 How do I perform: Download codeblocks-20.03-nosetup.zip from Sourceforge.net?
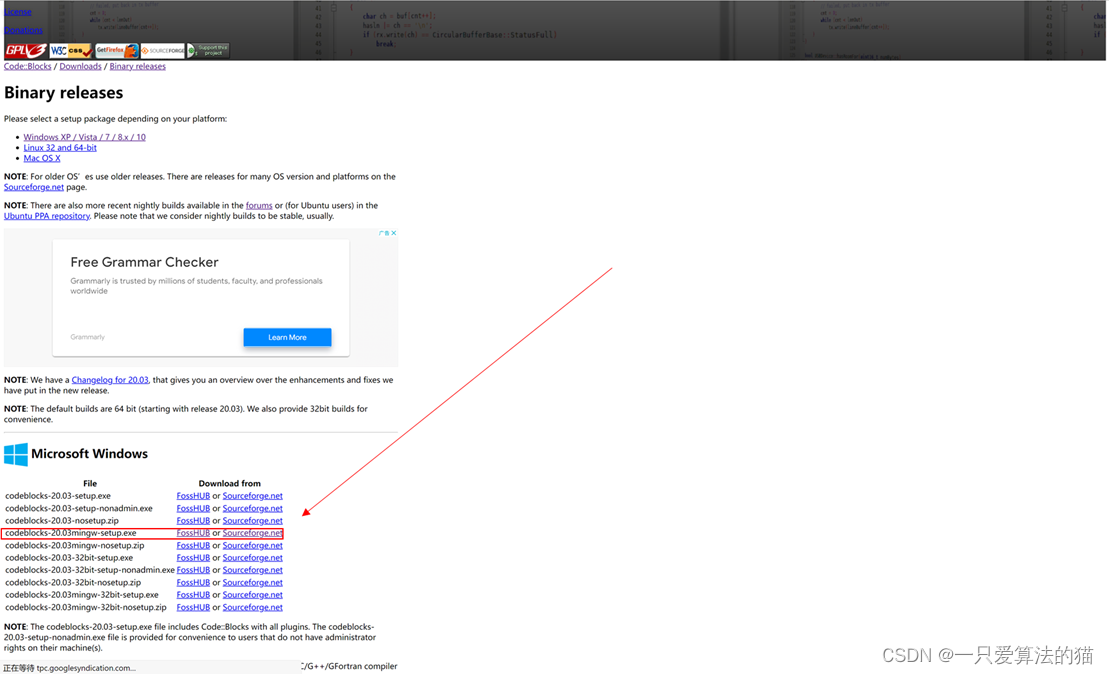pyautogui.click(x=252, y=521)
